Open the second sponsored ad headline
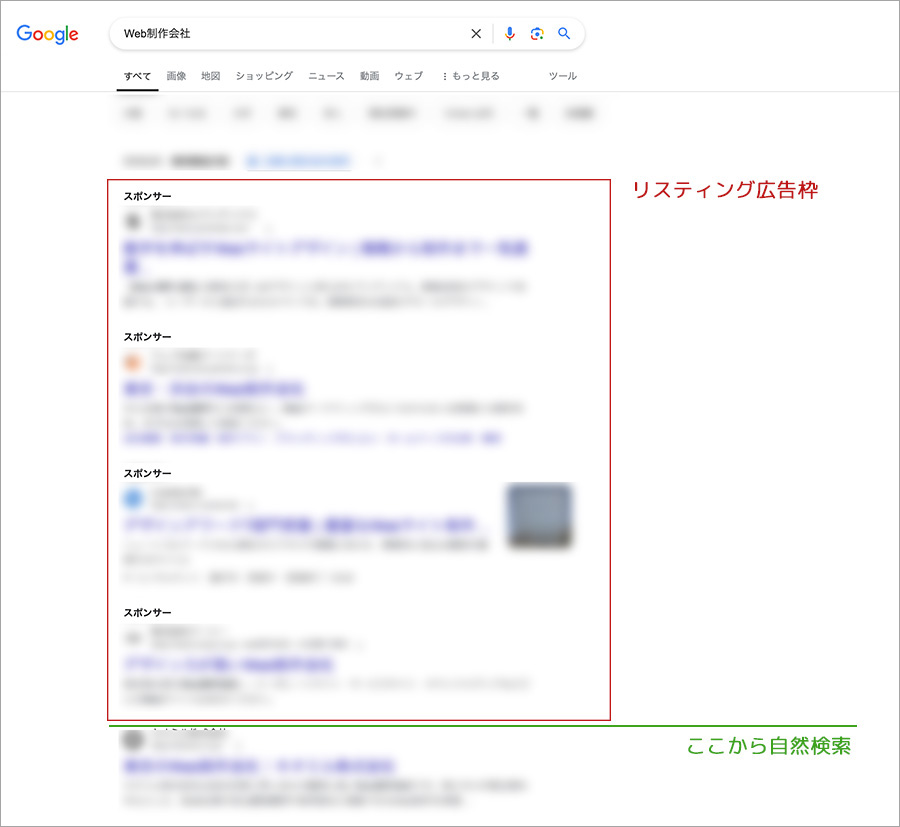Screen dimensions: 900x827 click(214, 388)
